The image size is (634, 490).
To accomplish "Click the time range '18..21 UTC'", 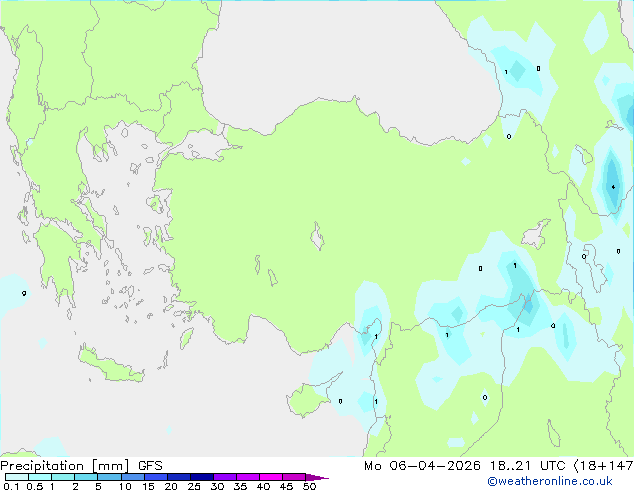I will pos(527,466).
